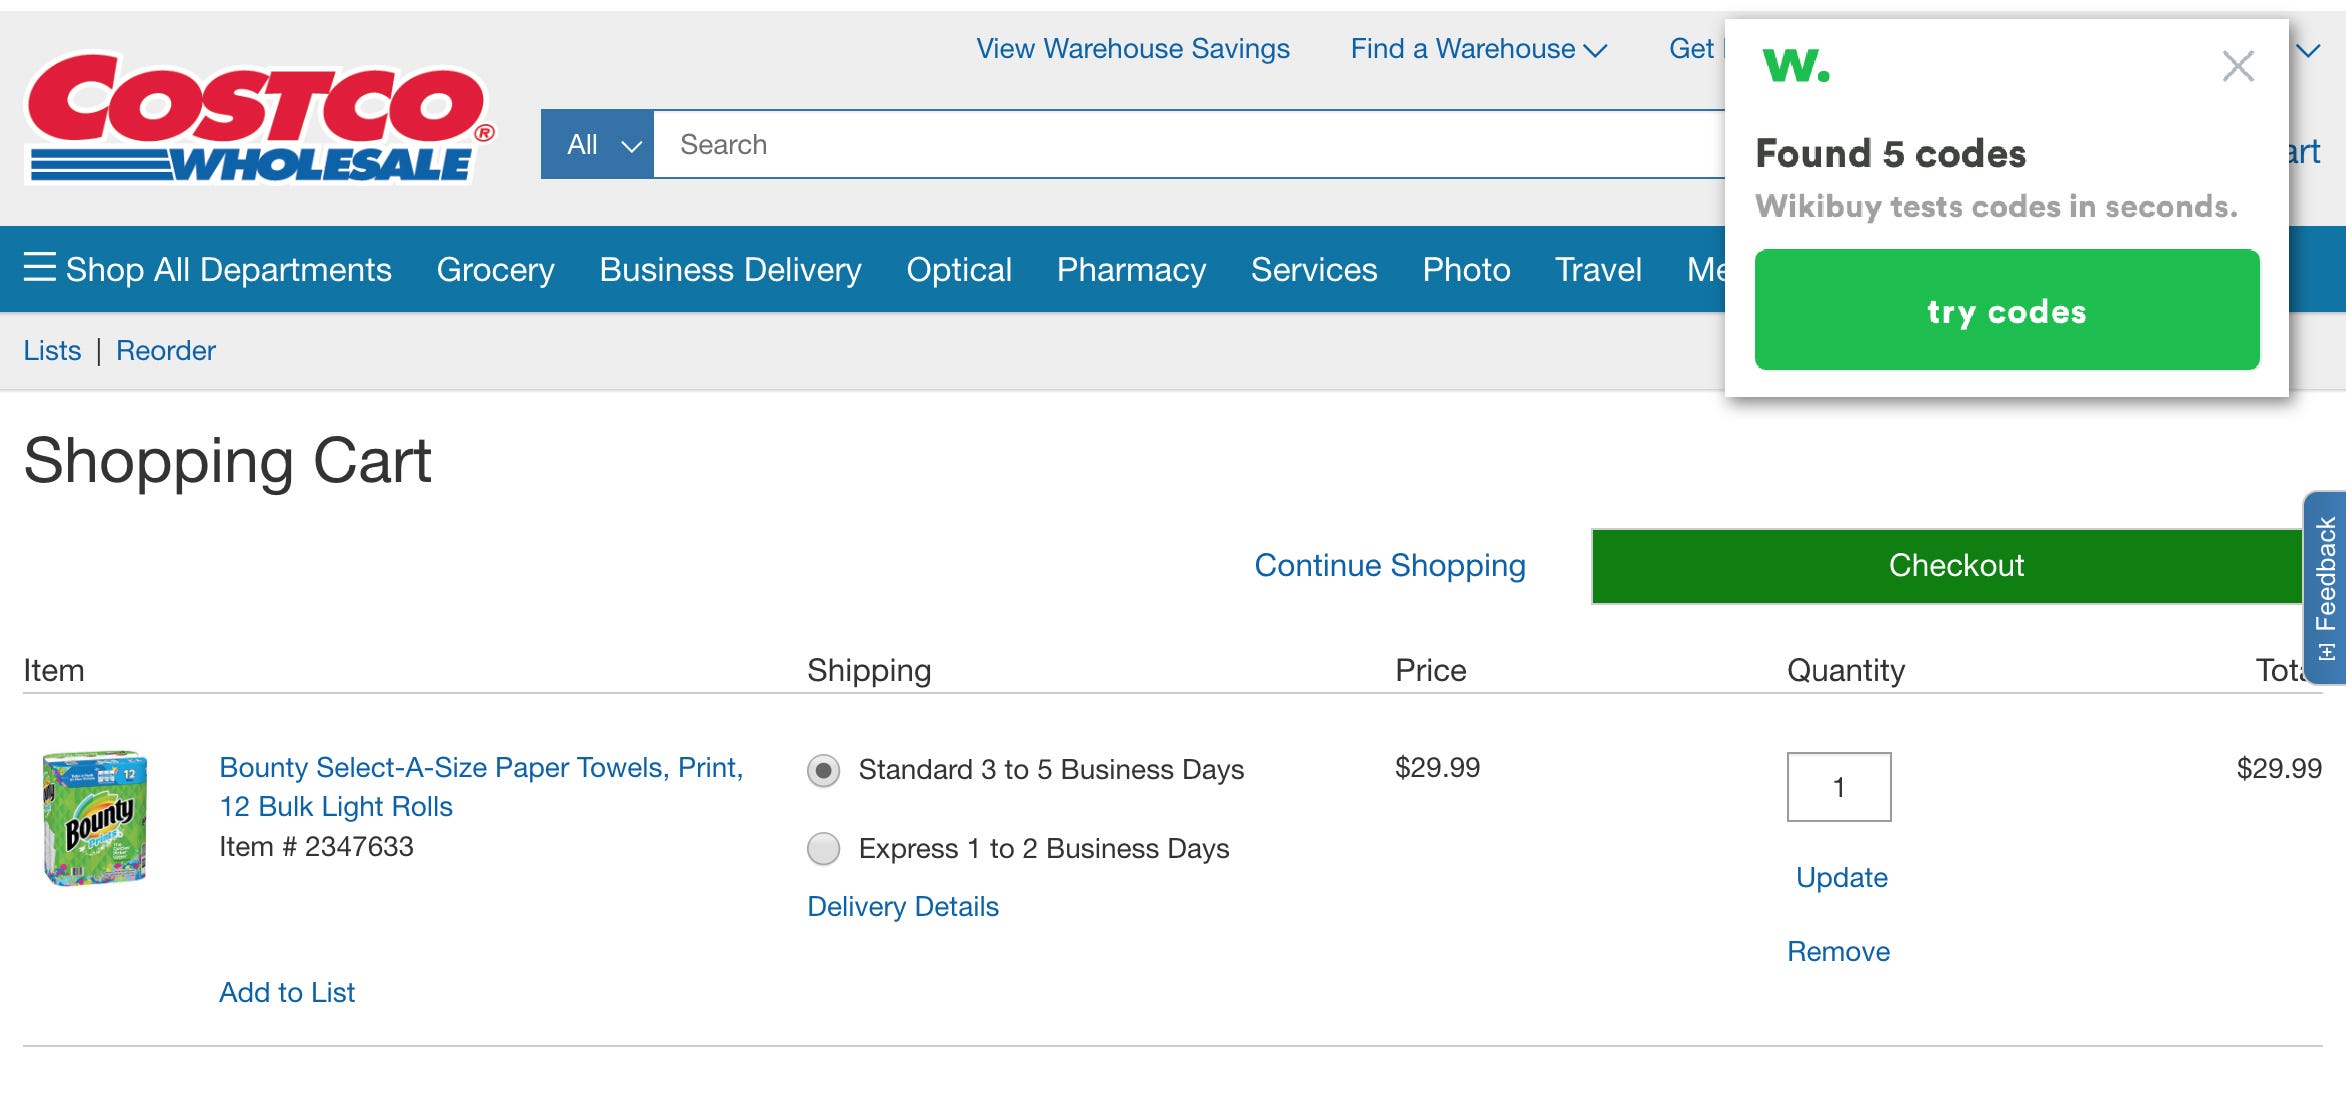Click the try codes button

(2007, 310)
